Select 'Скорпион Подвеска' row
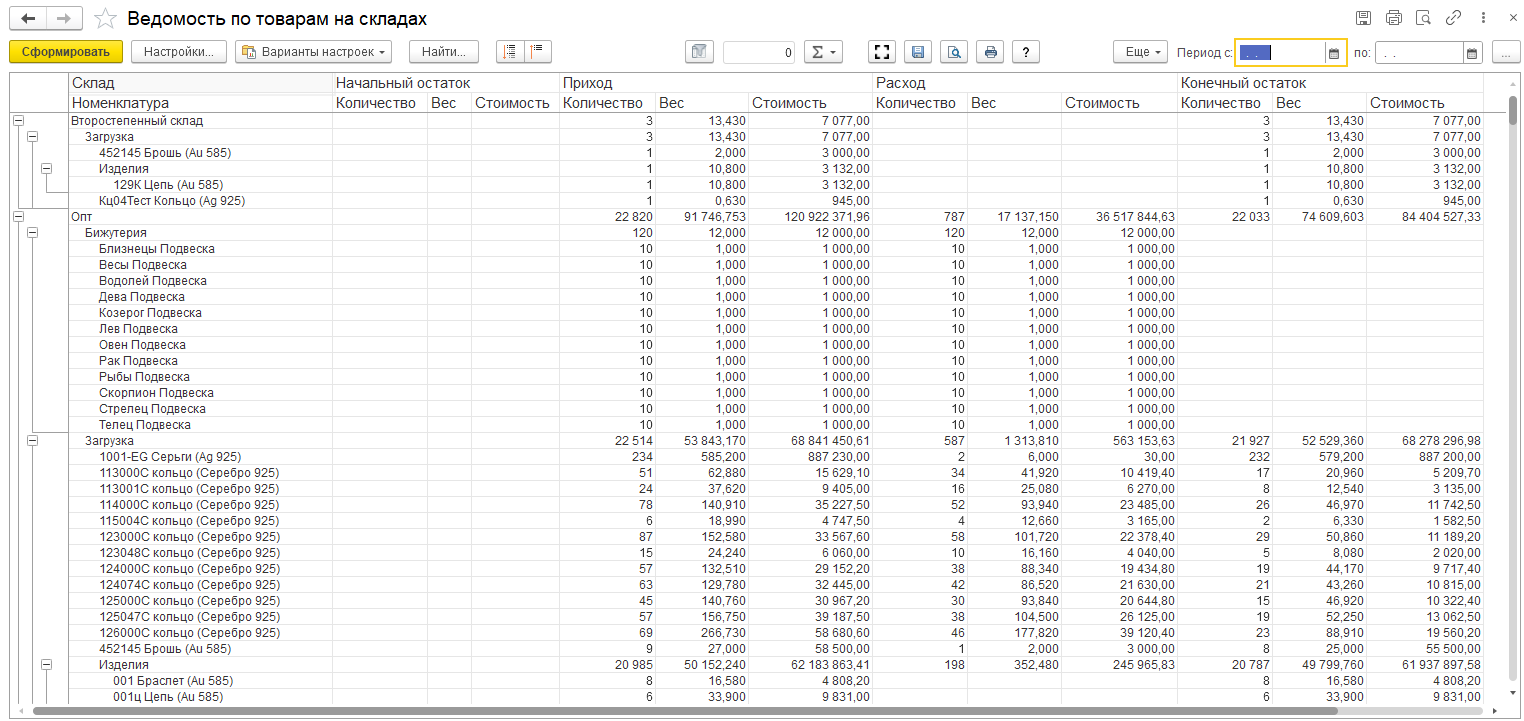1524x721 pixels. pyautogui.click(x=776, y=393)
